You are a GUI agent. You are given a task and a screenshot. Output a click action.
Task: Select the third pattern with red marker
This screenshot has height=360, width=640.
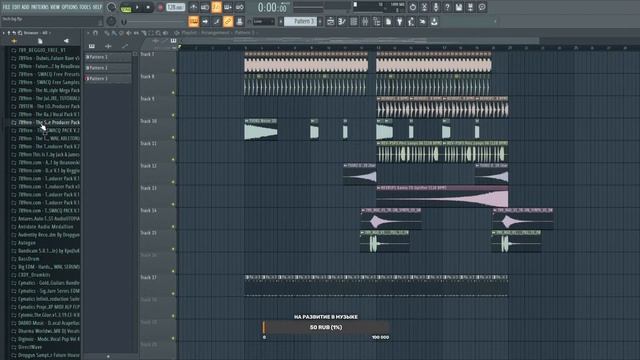tap(108, 78)
